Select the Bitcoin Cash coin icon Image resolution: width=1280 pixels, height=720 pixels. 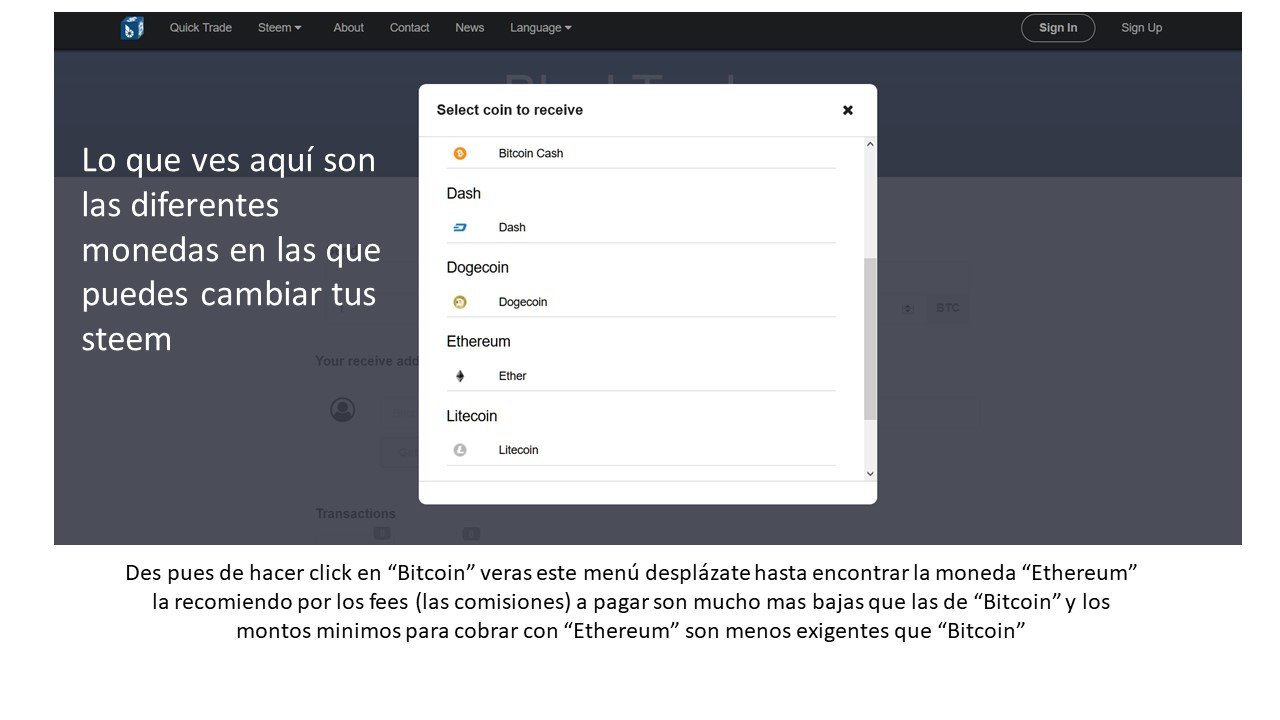coord(460,153)
